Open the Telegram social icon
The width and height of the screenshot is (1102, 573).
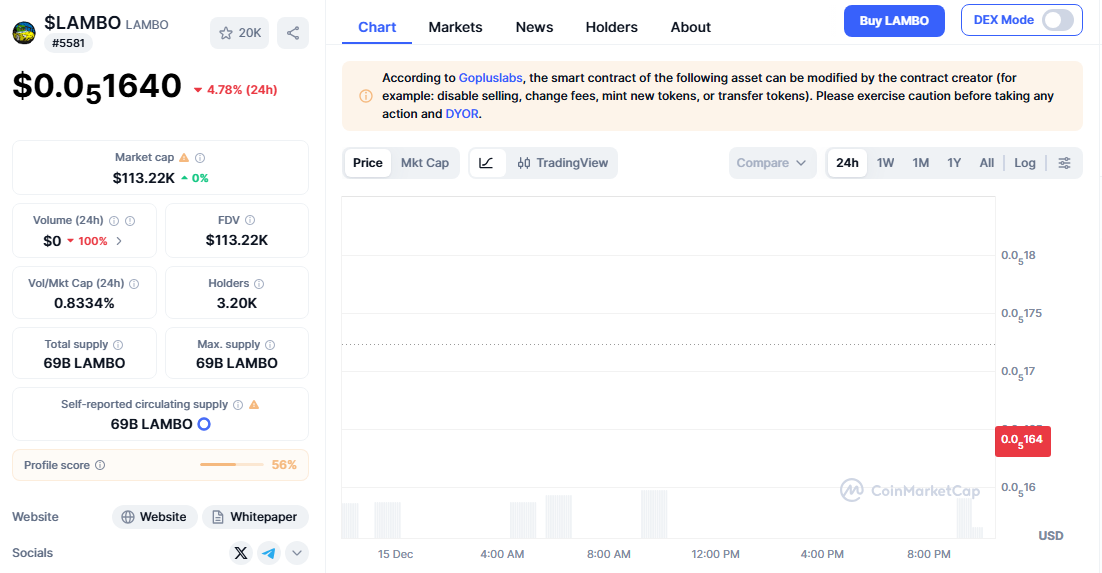(268, 553)
